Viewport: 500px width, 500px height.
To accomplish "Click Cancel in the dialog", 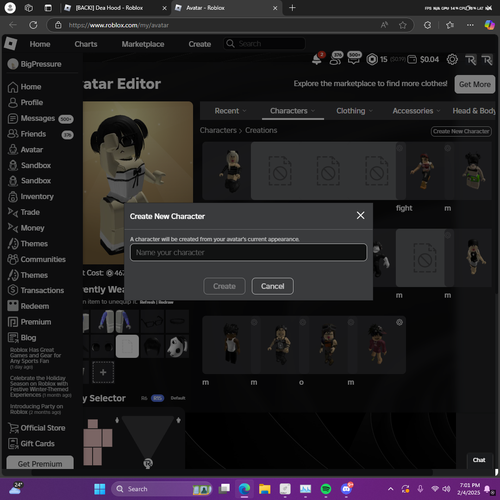I will coord(272,286).
